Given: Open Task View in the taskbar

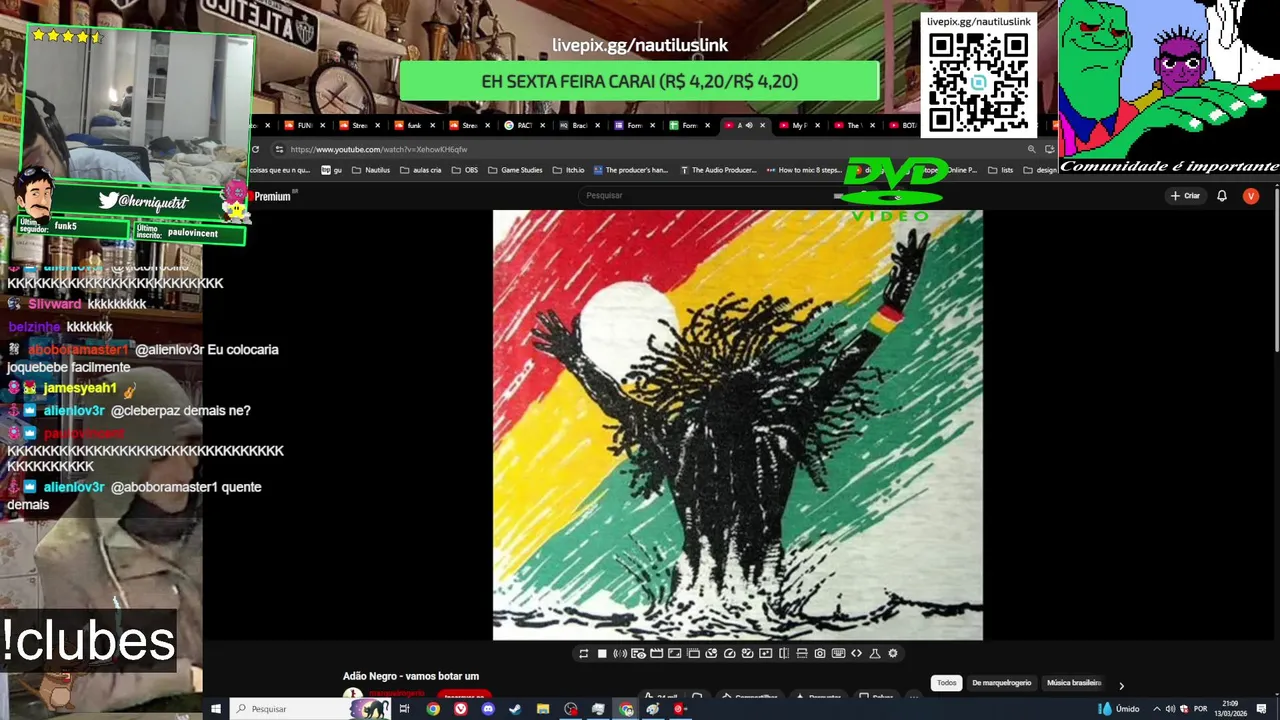Looking at the screenshot, I should tap(404, 709).
